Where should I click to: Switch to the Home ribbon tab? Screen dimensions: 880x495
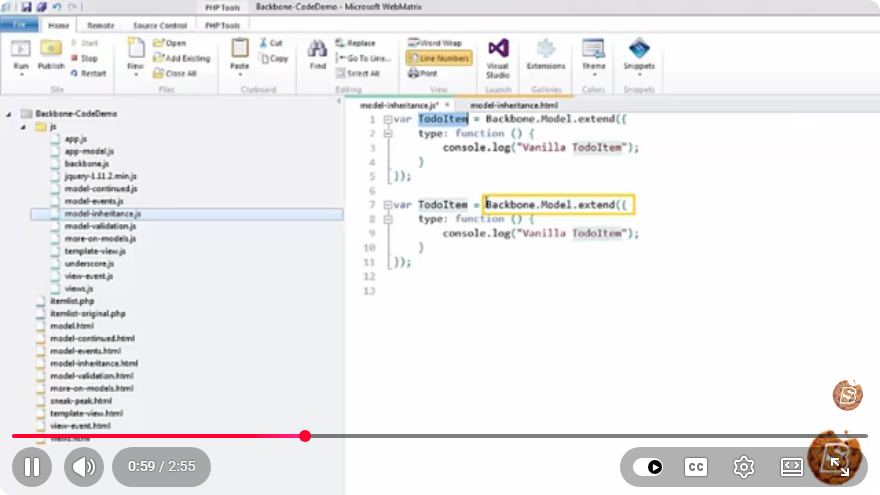pyautogui.click(x=58, y=25)
